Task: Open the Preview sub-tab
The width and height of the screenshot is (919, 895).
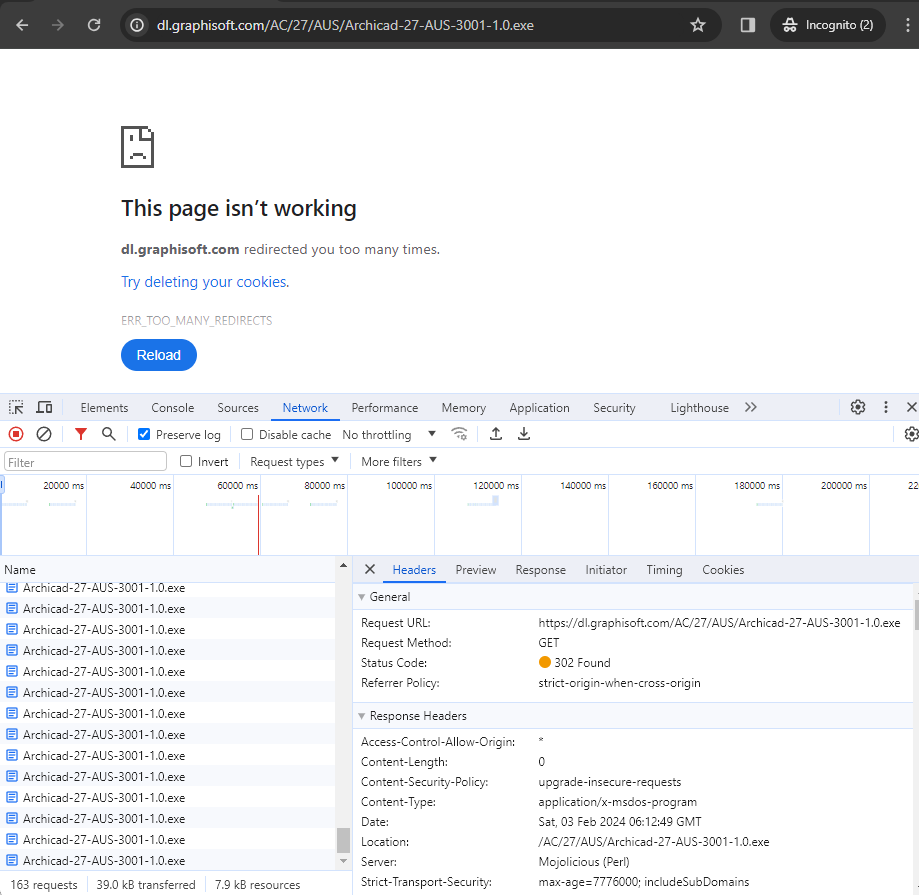Action: click(x=476, y=570)
